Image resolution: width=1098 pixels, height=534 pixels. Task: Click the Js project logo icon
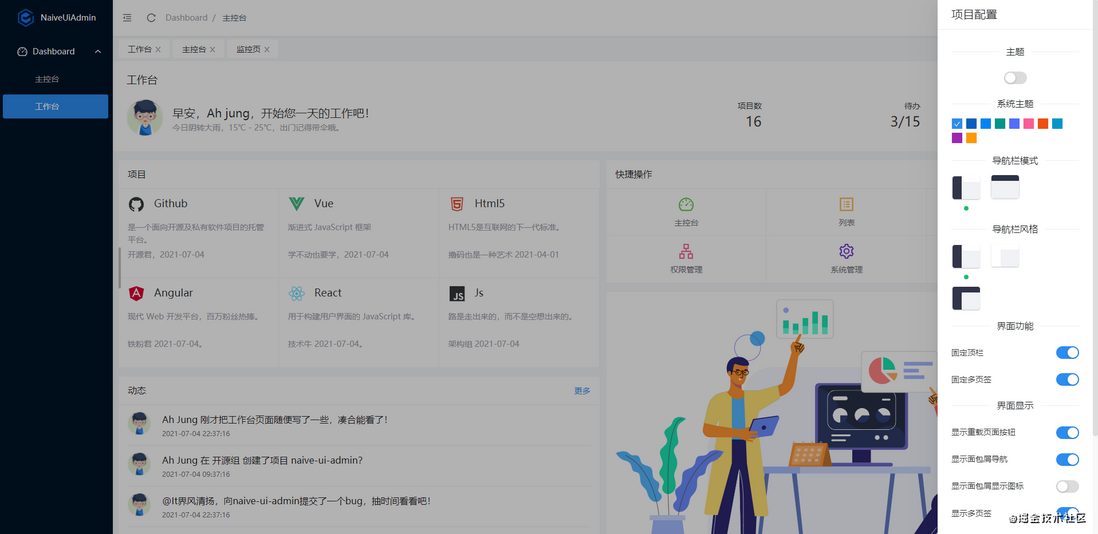click(x=457, y=294)
